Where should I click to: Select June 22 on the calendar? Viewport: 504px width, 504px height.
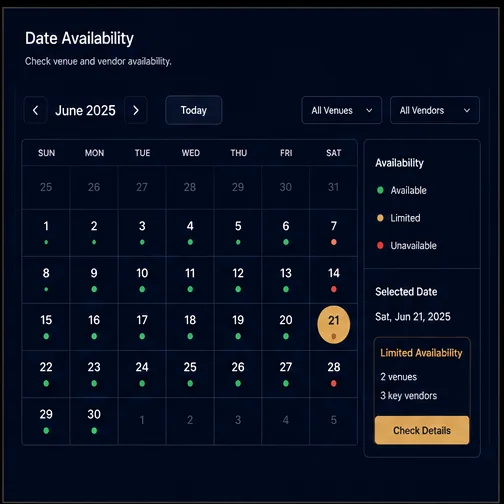46,374
